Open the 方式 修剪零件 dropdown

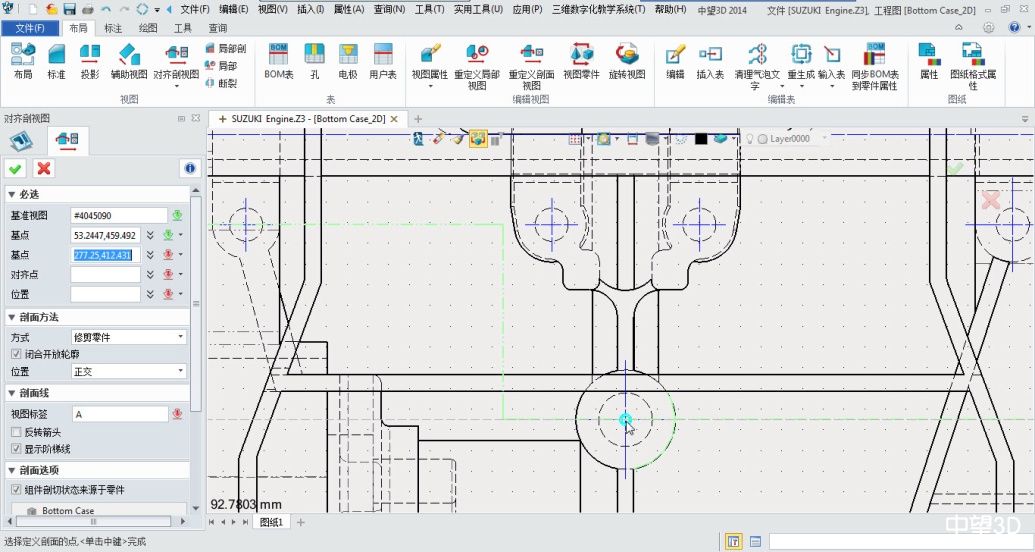pos(128,337)
